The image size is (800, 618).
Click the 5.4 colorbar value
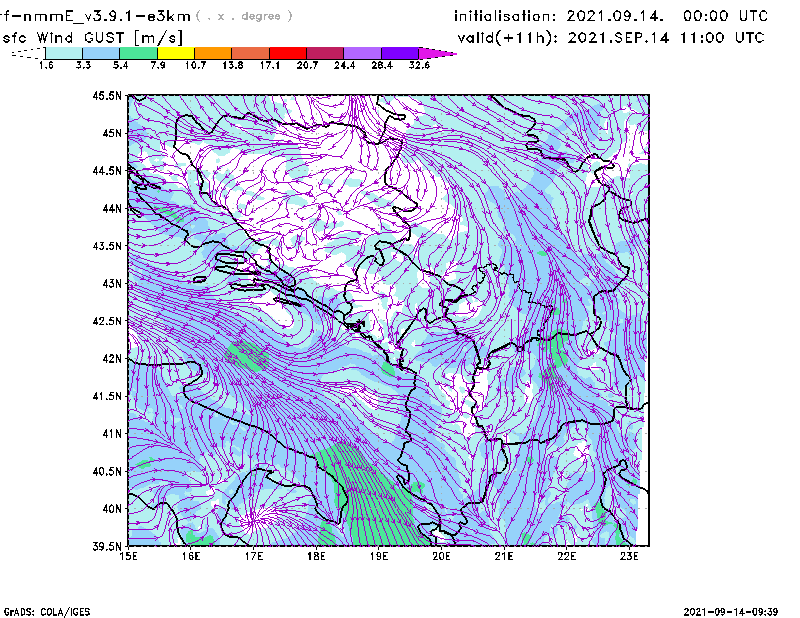(x=120, y=65)
